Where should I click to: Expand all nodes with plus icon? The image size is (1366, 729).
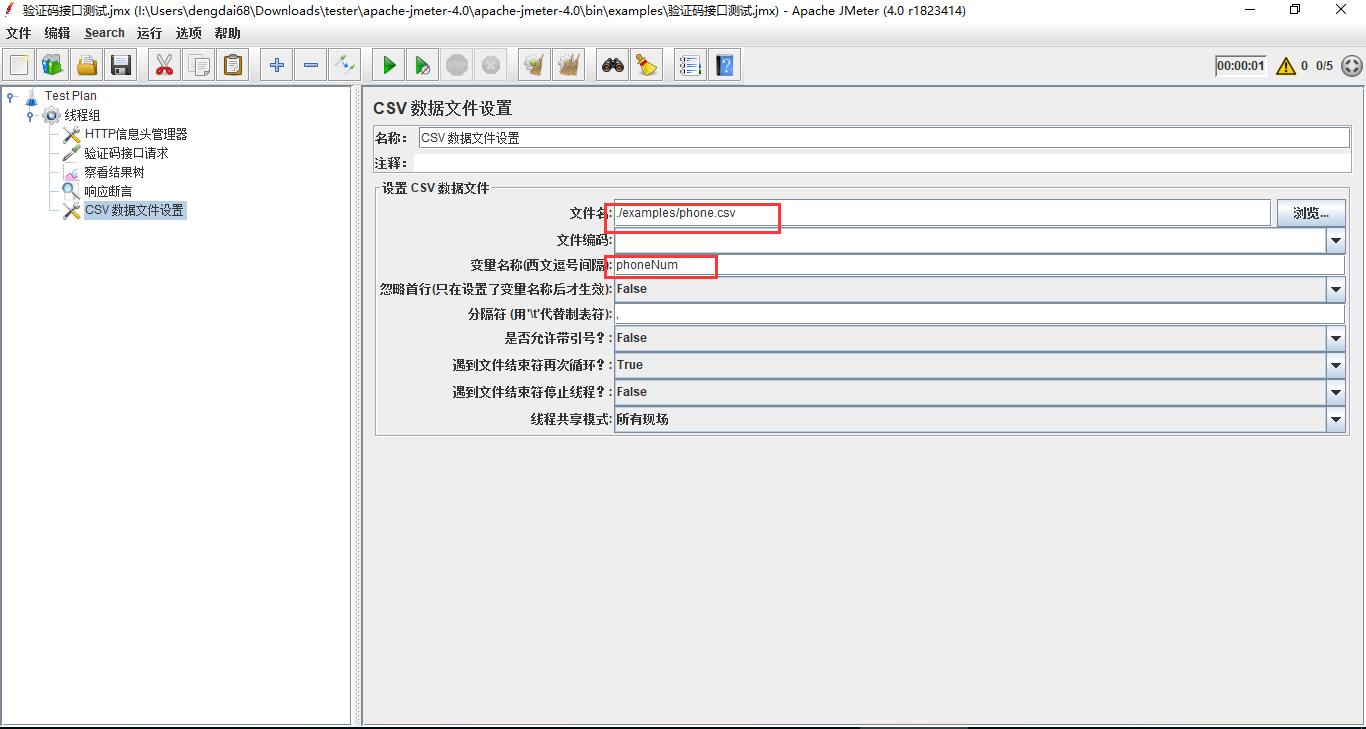[277, 66]
